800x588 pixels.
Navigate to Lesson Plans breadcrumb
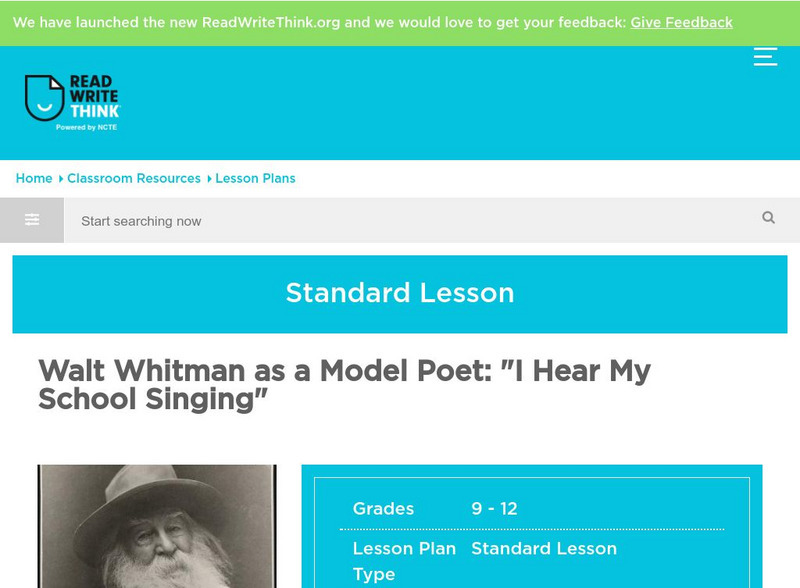255,178
